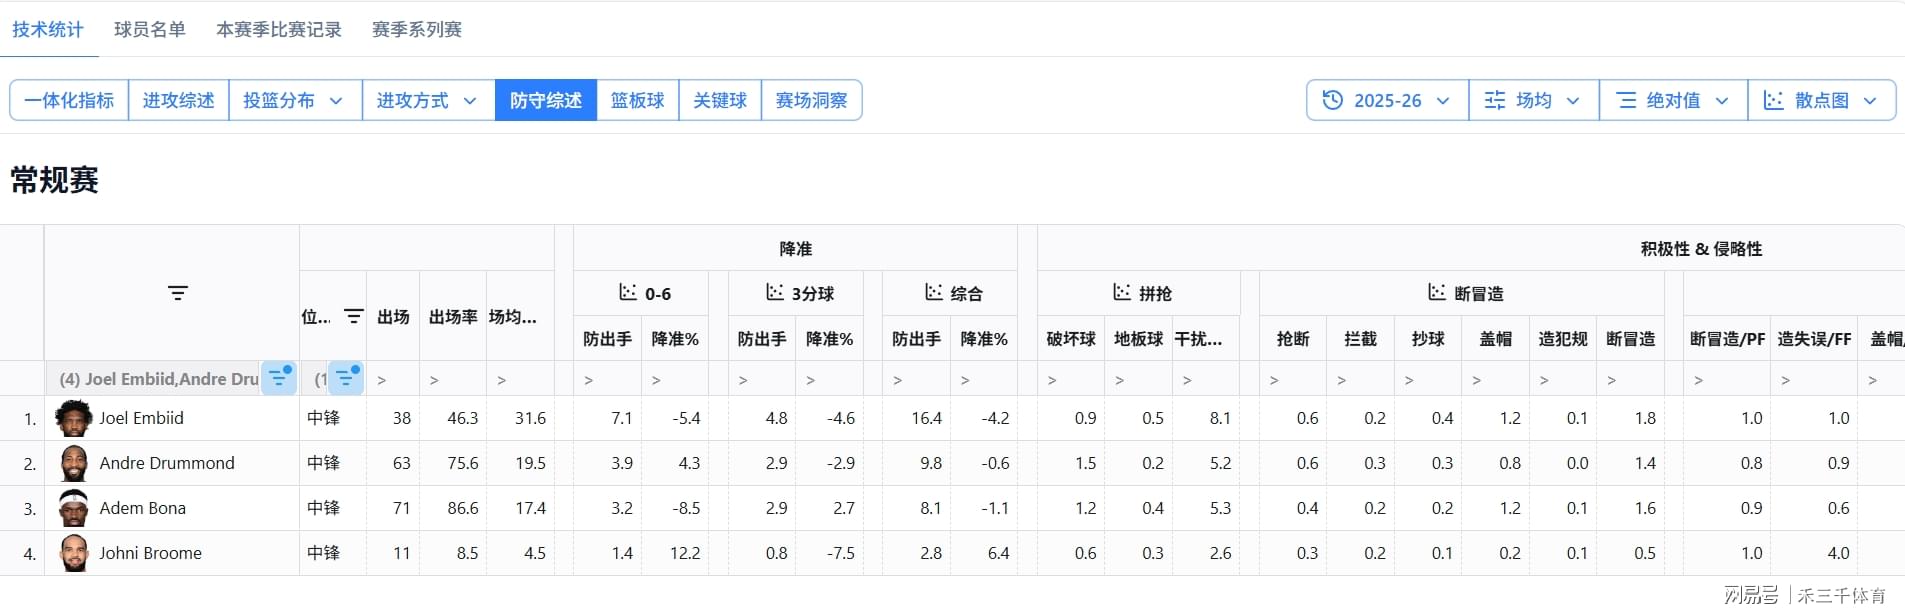Open the 场均 per-game dropdown
Viewport: 1905px width, 615px height.
[1533, 100]
